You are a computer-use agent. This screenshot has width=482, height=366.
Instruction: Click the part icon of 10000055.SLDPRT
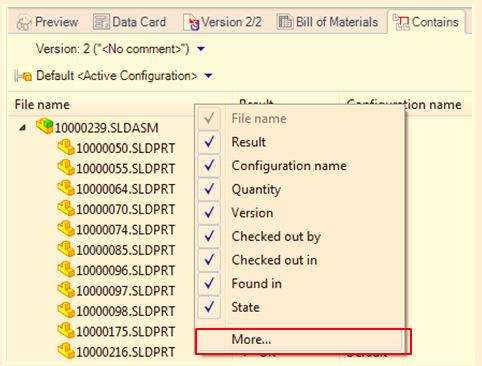[x=66, y=168]
